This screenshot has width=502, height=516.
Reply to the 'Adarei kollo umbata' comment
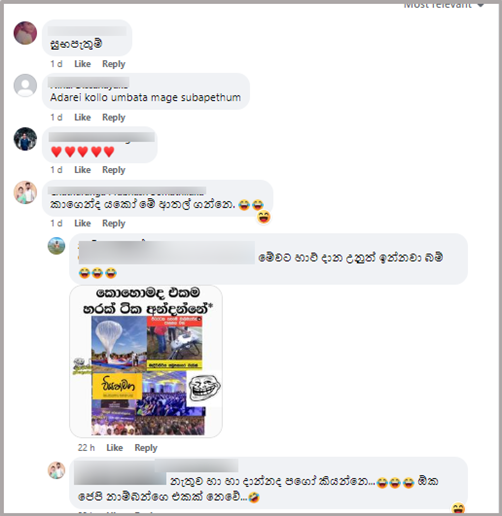coord(114,117)
